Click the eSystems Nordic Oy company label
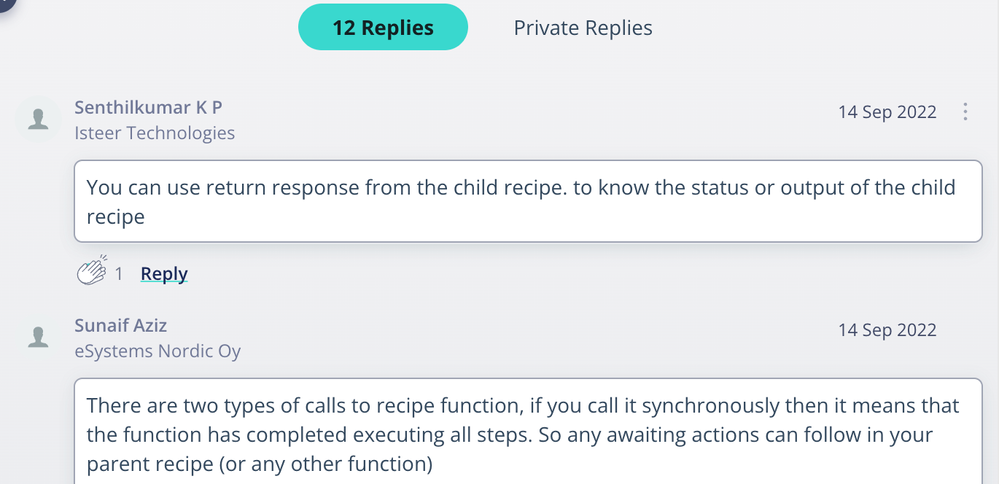Viewport: 999px width, 484px height. 157,351
